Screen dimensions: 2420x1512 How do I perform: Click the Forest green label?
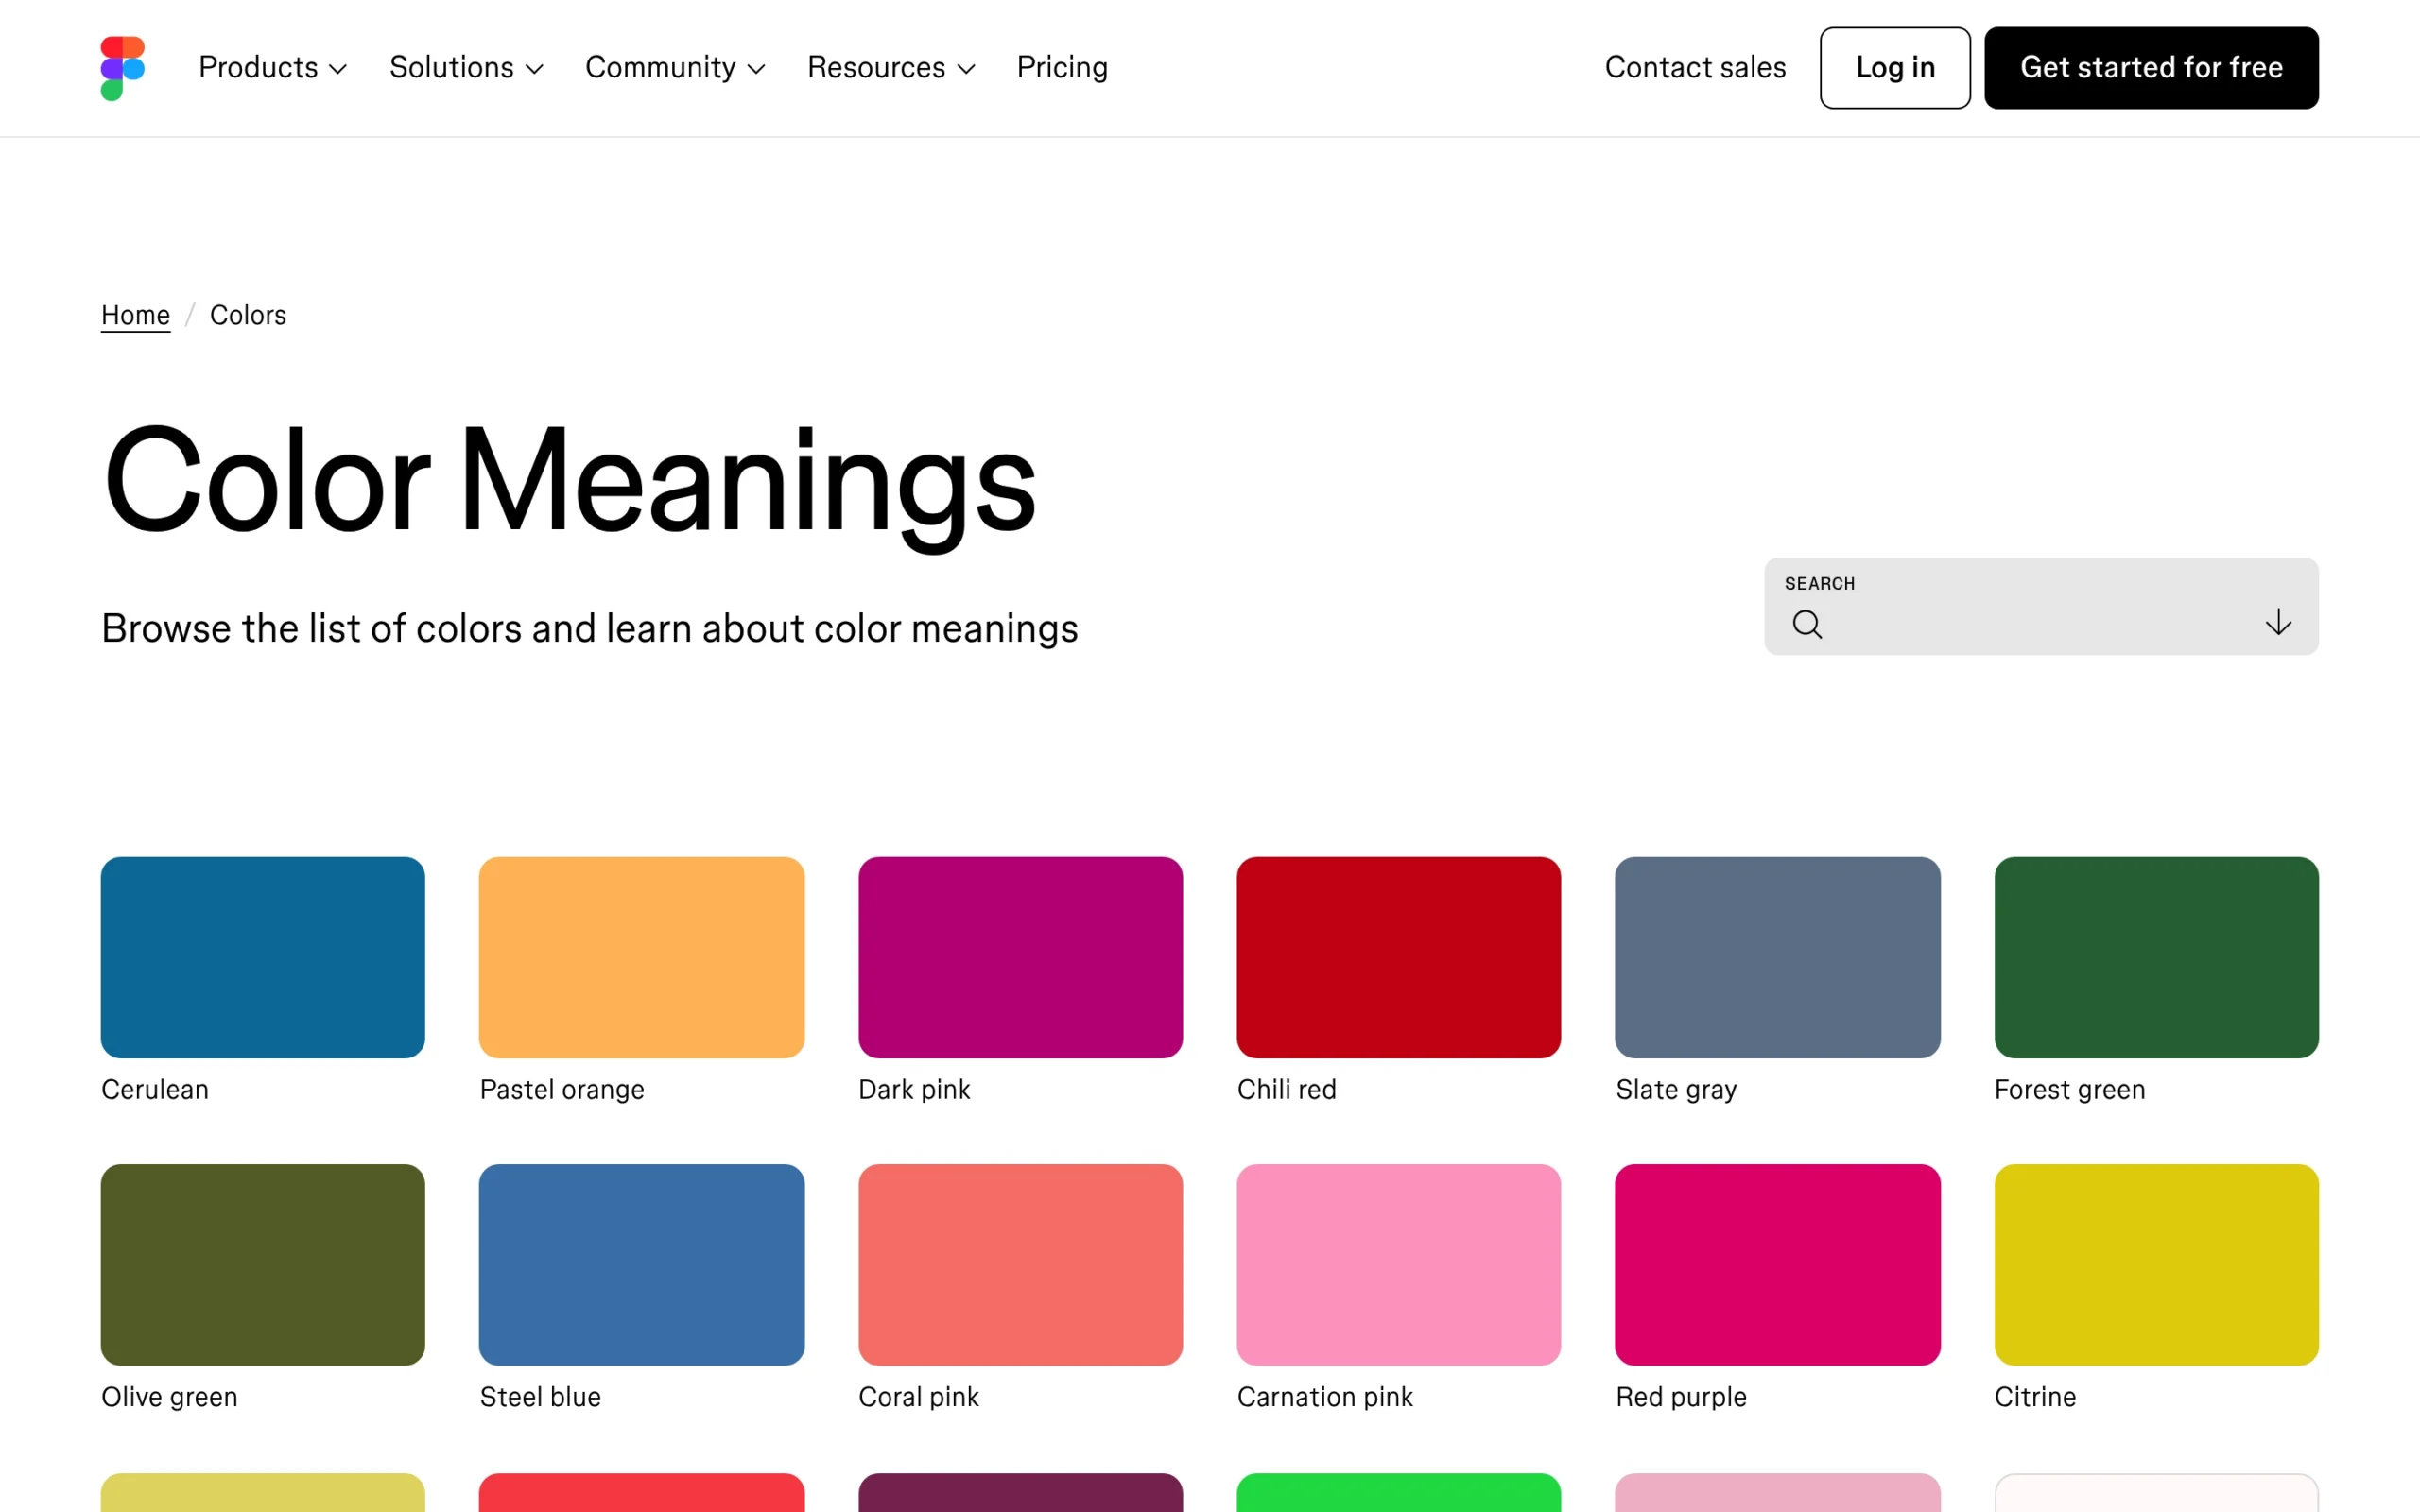pyautogui.click(x=2069, y=1090)
